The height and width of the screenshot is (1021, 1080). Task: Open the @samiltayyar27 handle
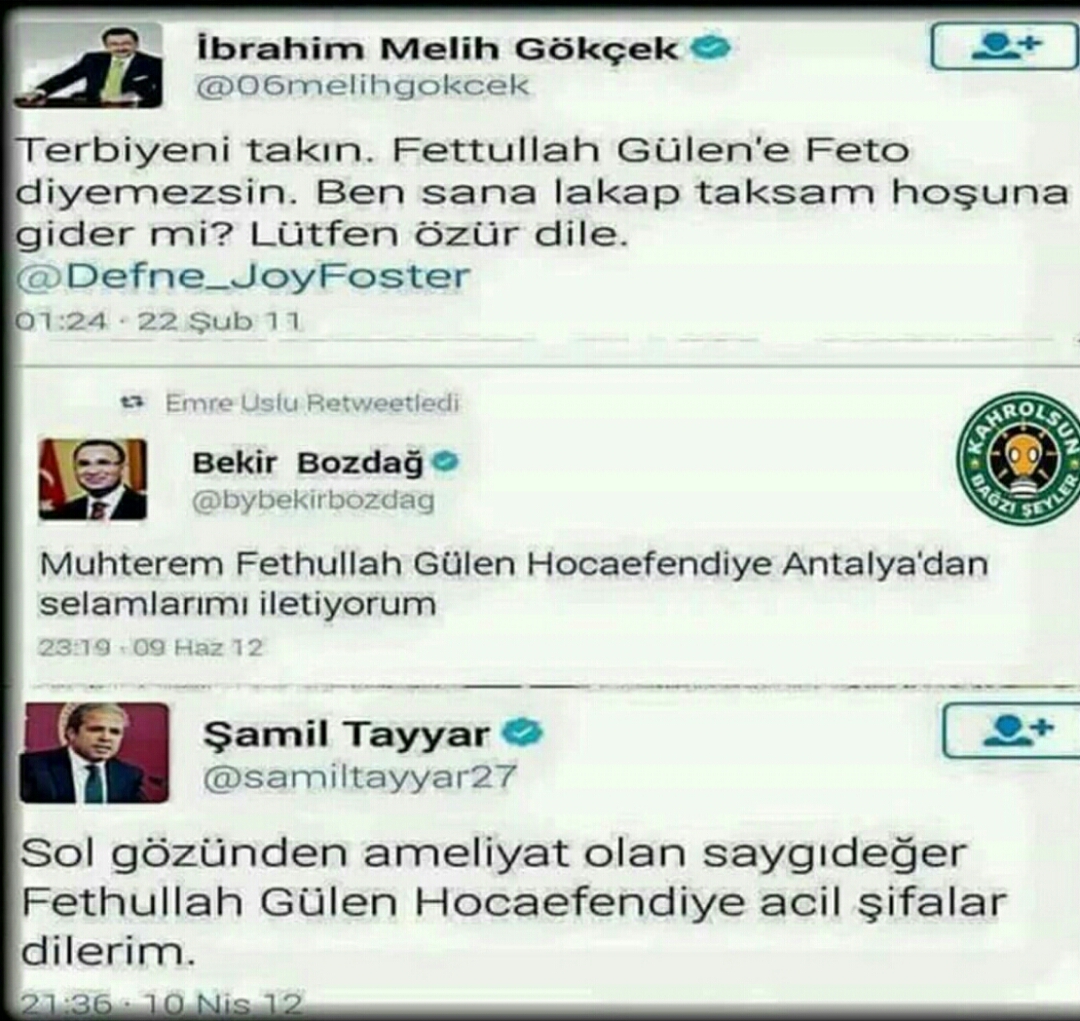point(360,778)
